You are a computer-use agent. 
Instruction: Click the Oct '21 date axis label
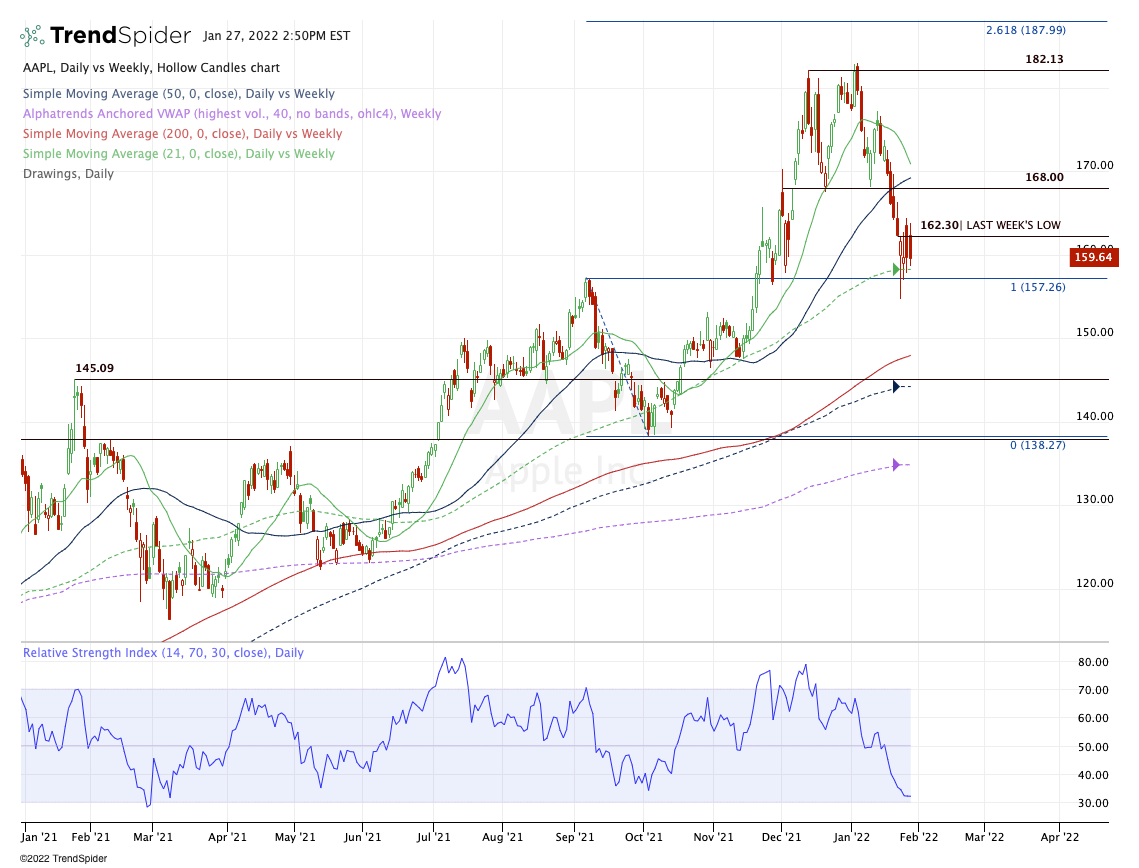[644, 837]
